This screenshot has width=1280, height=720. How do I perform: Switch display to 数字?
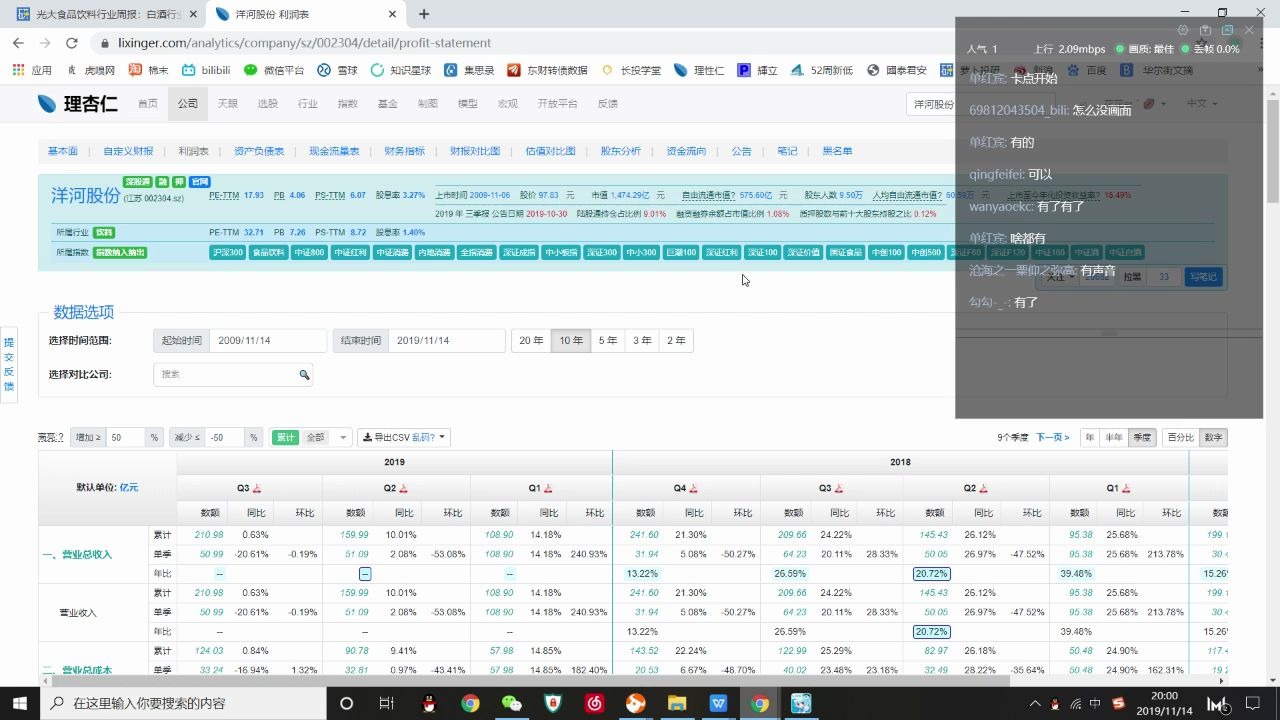[x=1213, y=437]
